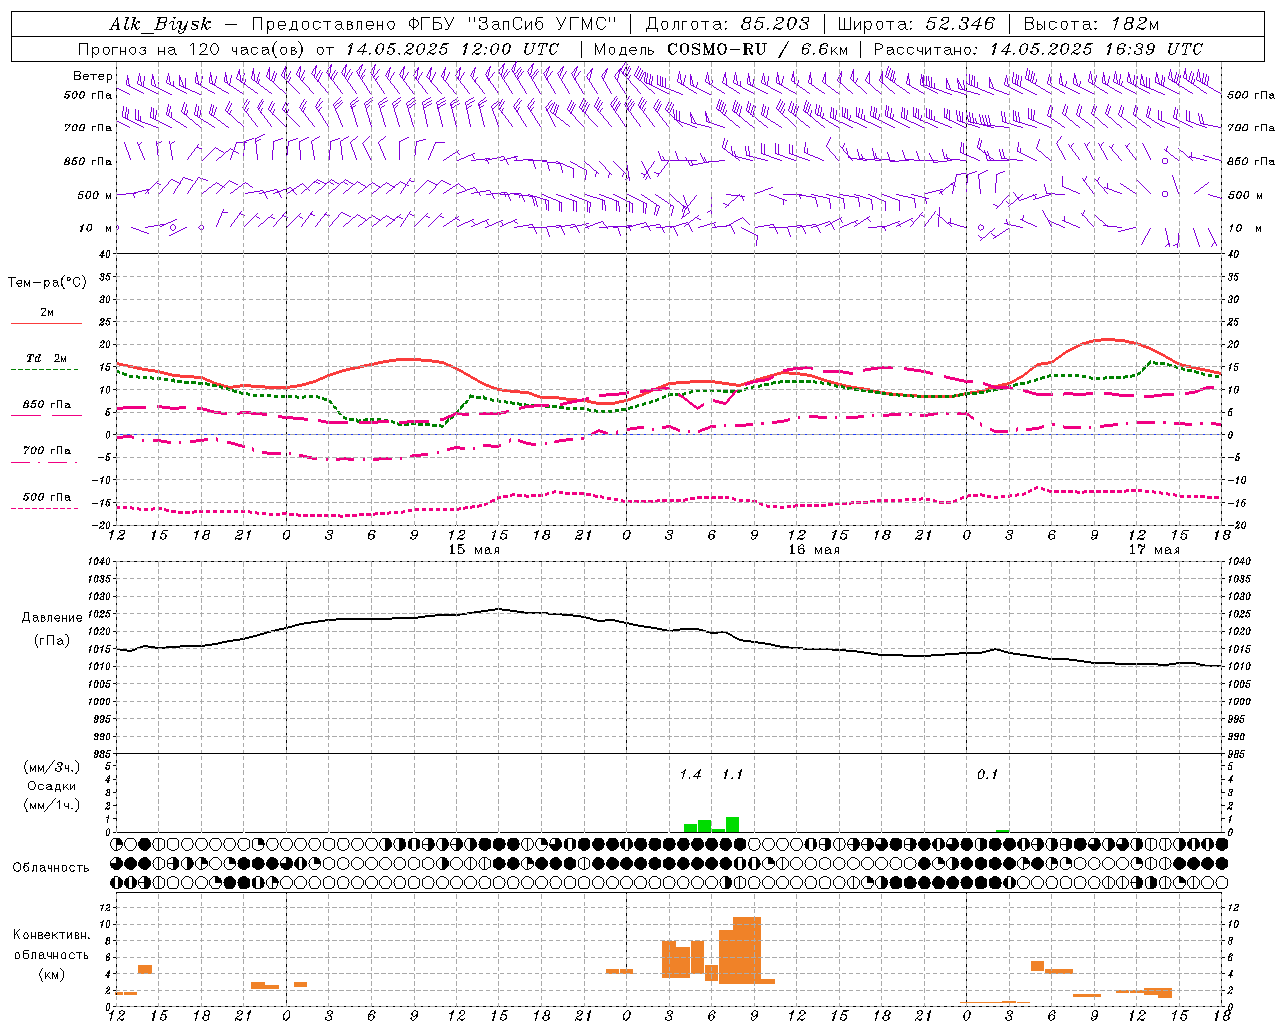
Task: Click the 'Долгота: 85.203' value
Action: (728, 24)
